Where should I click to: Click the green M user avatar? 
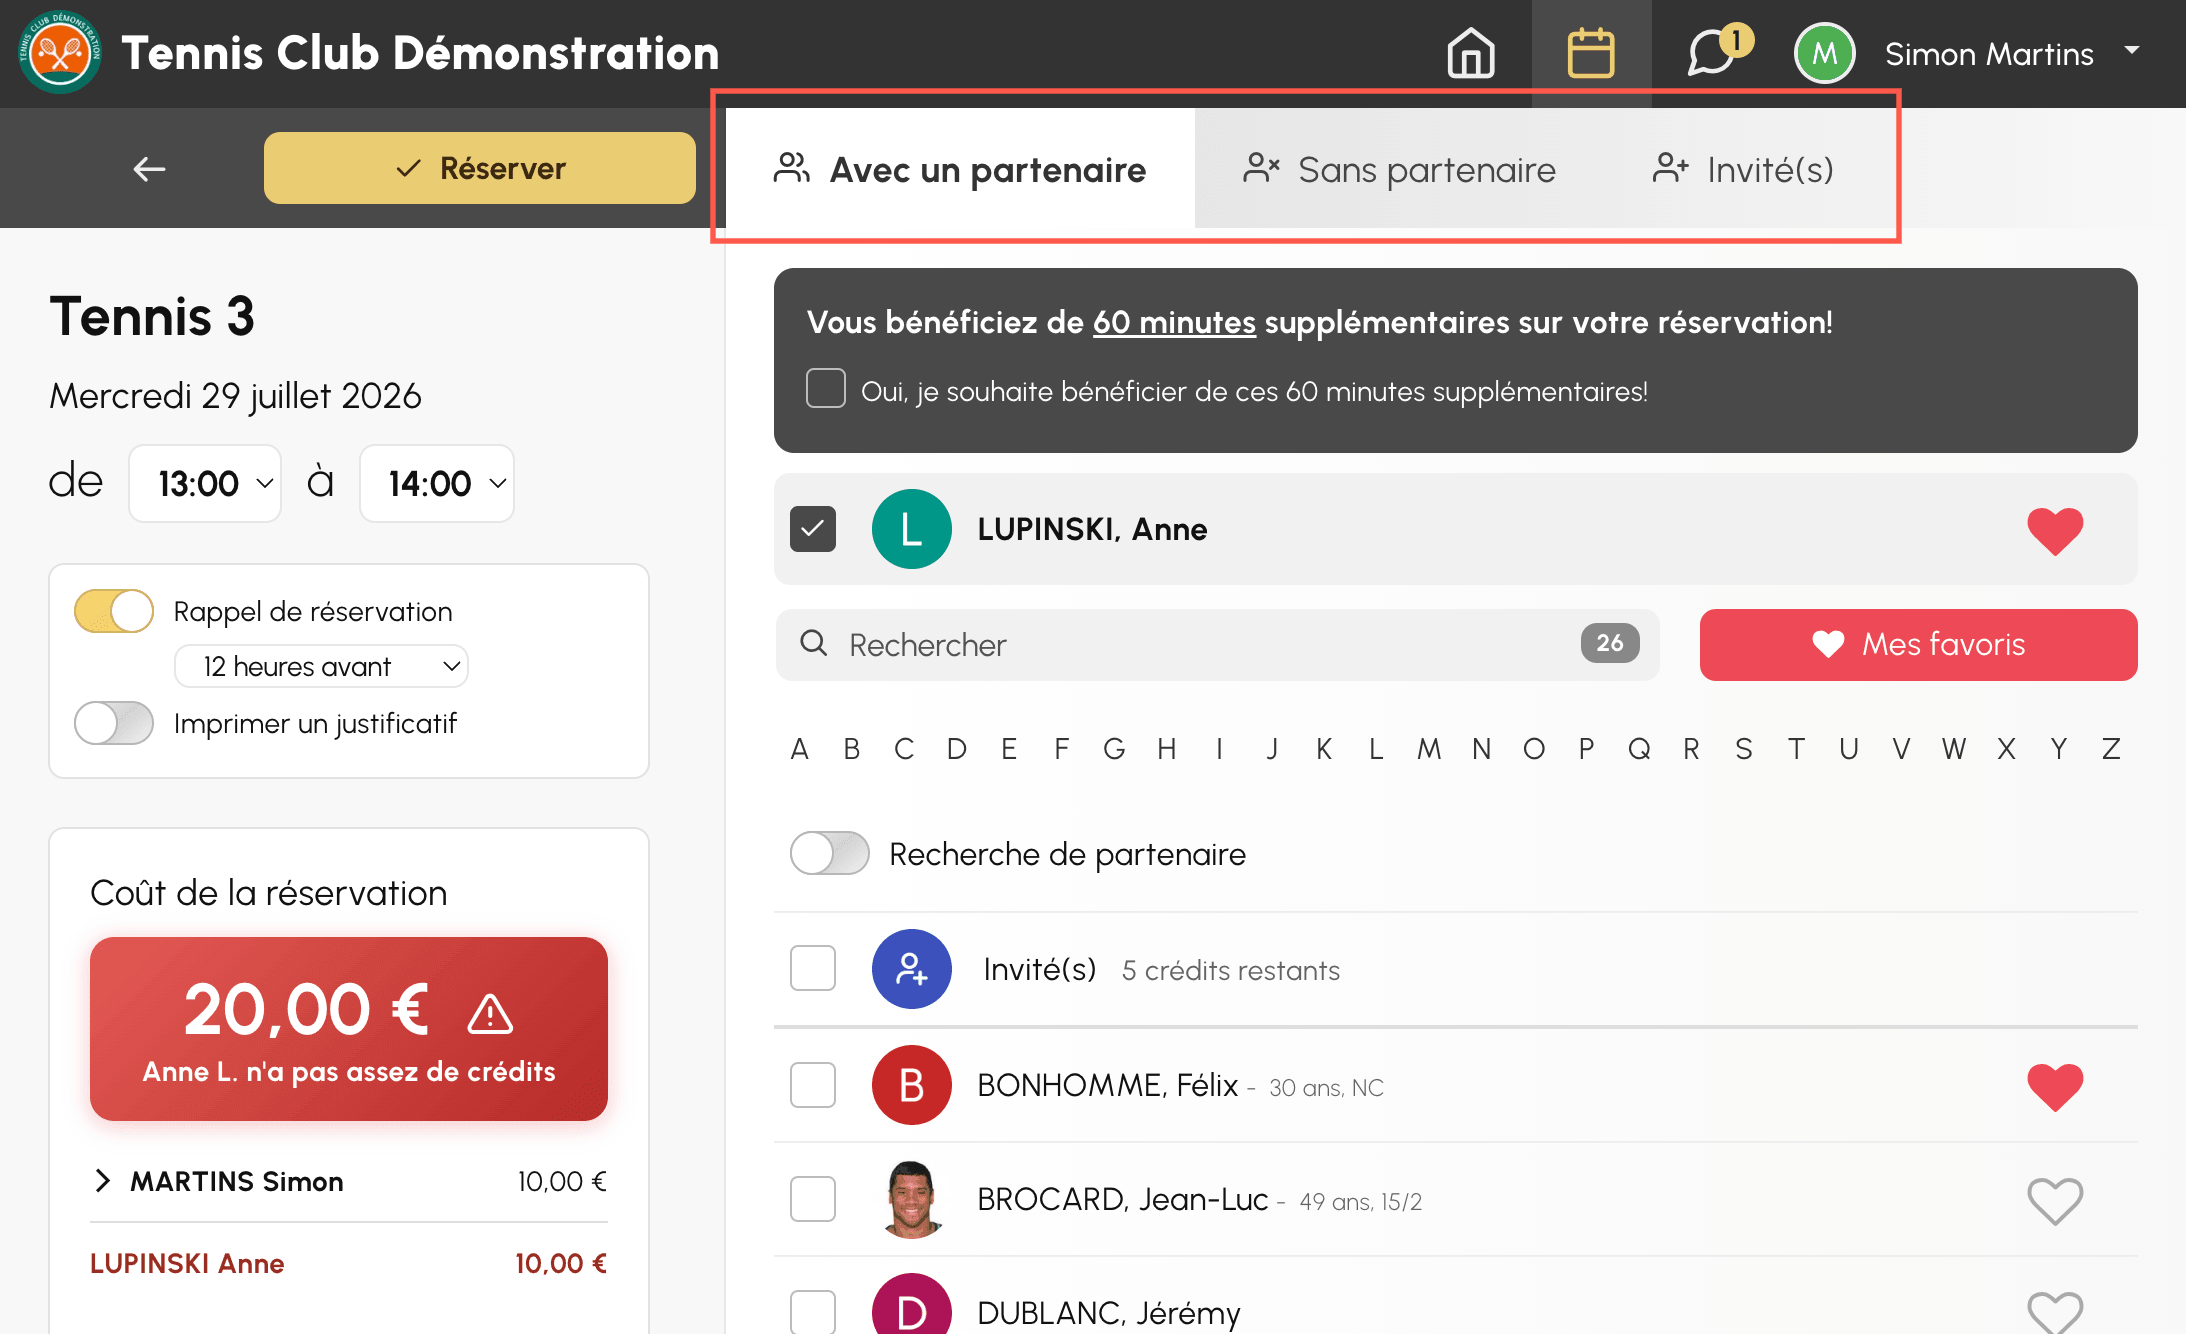pyautogui.click(x=1825, y=53)
